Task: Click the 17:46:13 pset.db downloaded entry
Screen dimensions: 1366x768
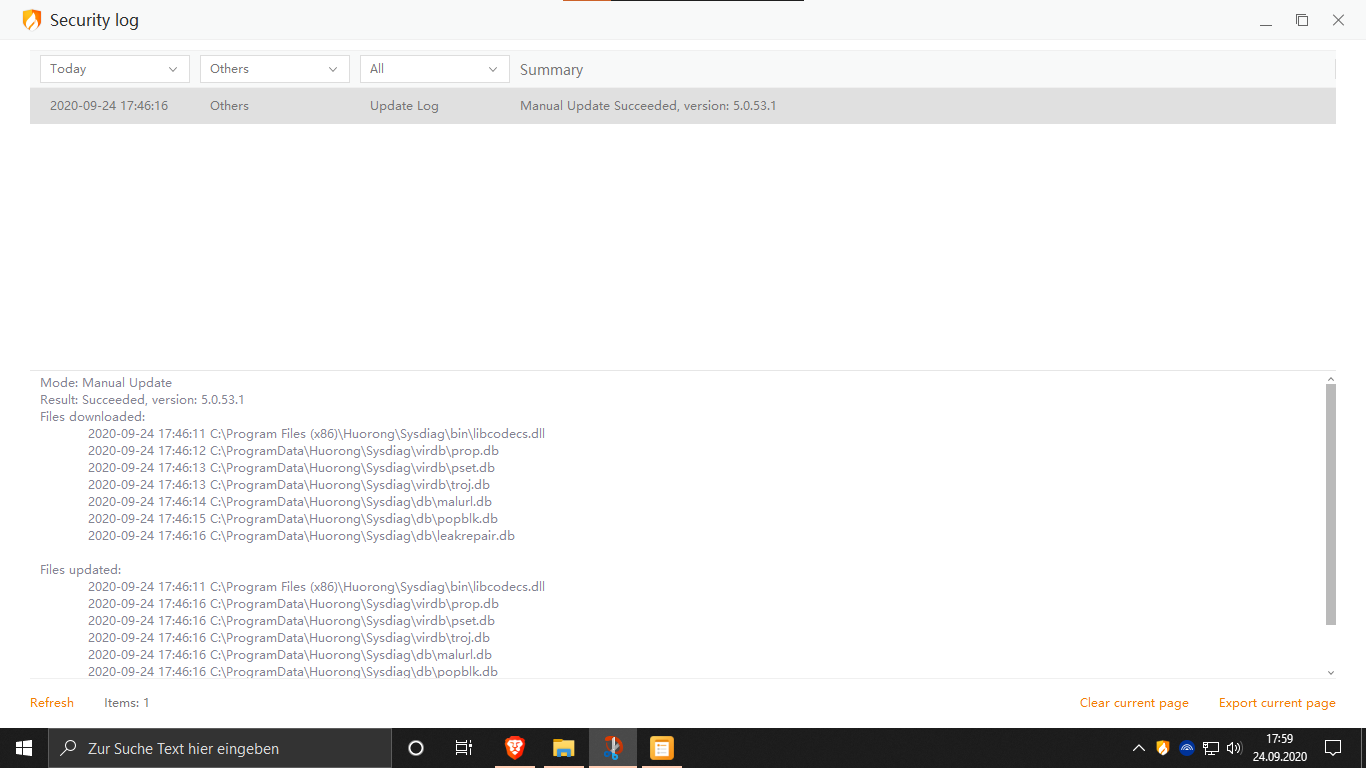Action: 291,468
